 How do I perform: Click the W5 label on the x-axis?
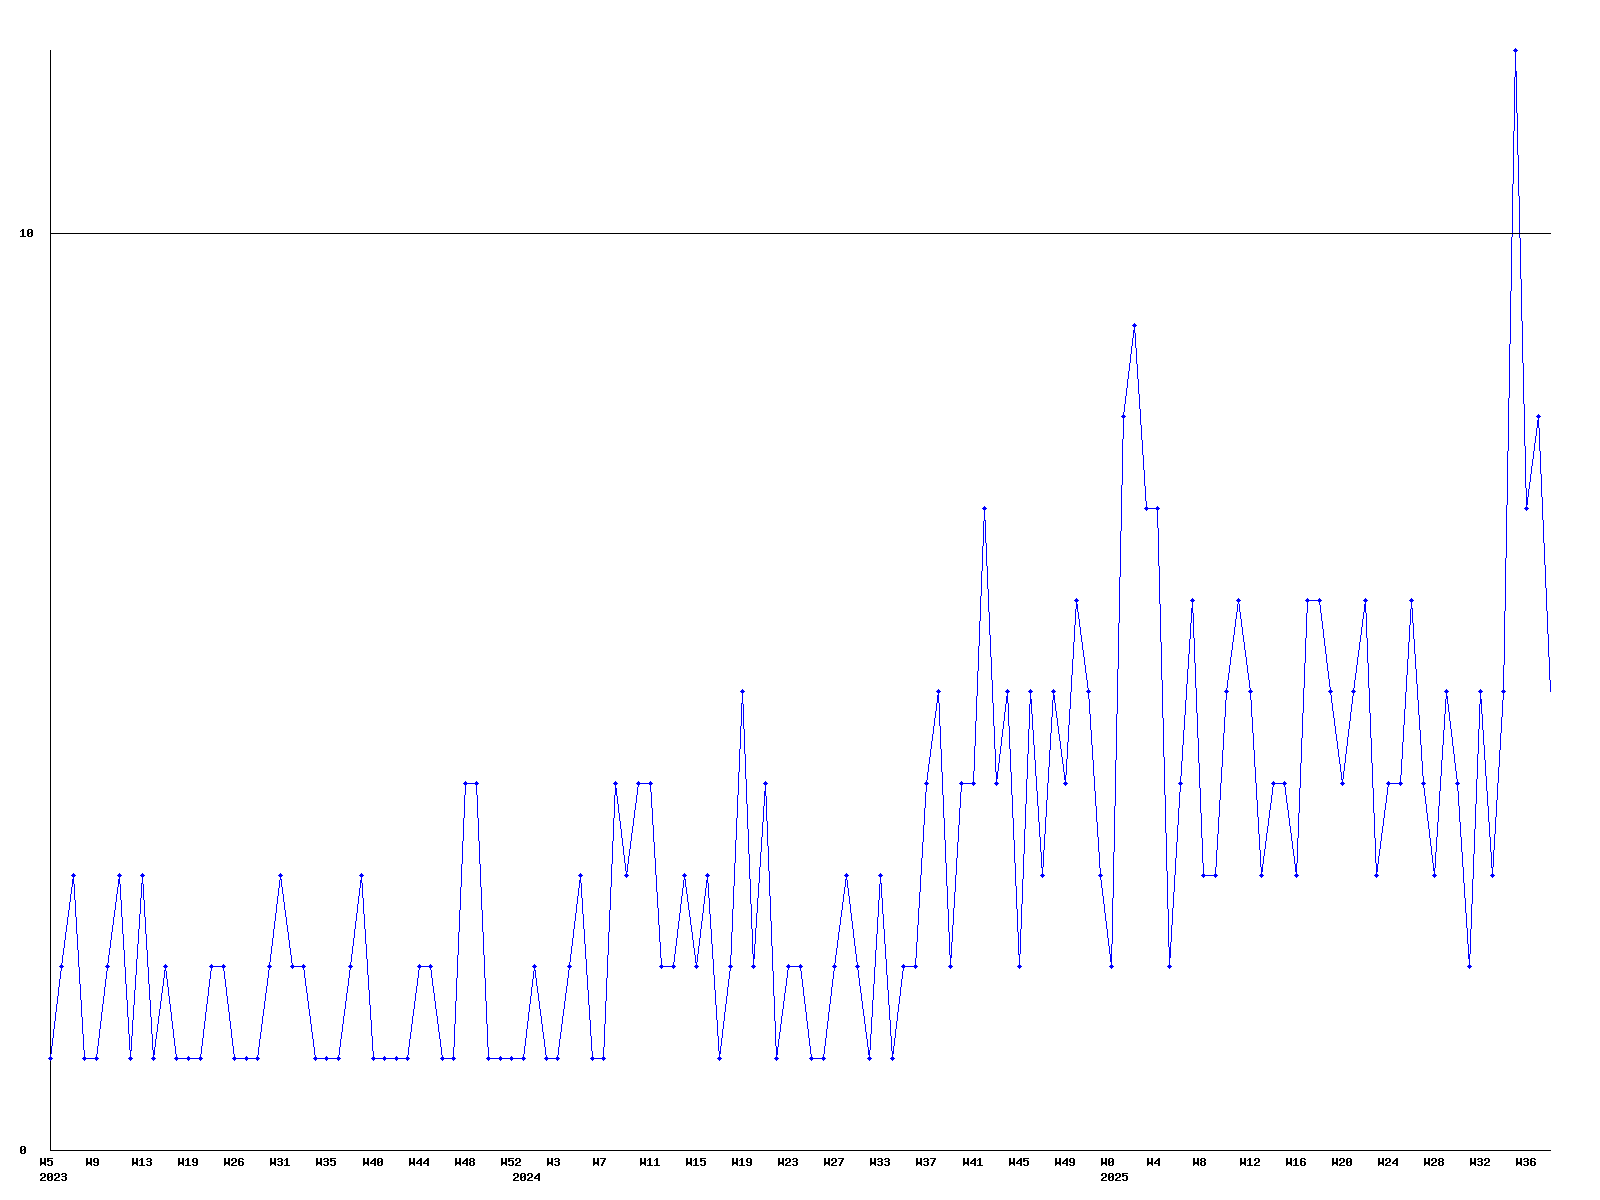click(46, 1162)
